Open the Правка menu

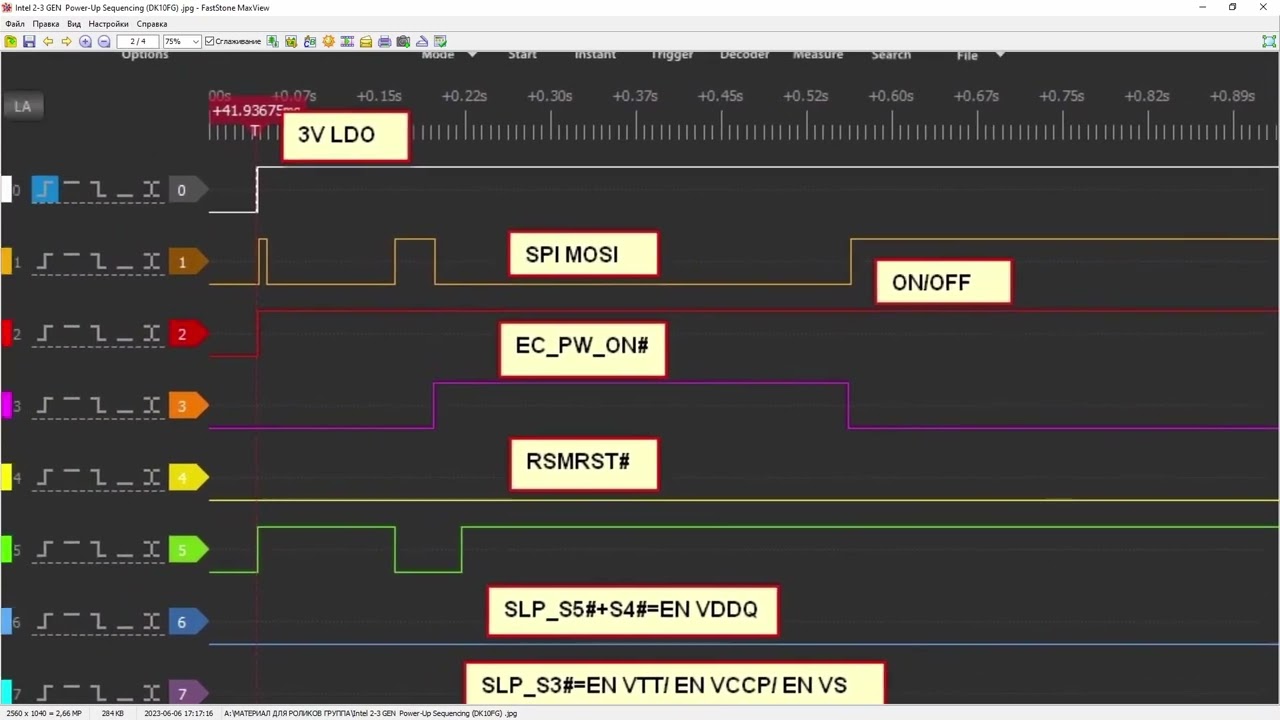click(x=46, y=24)
